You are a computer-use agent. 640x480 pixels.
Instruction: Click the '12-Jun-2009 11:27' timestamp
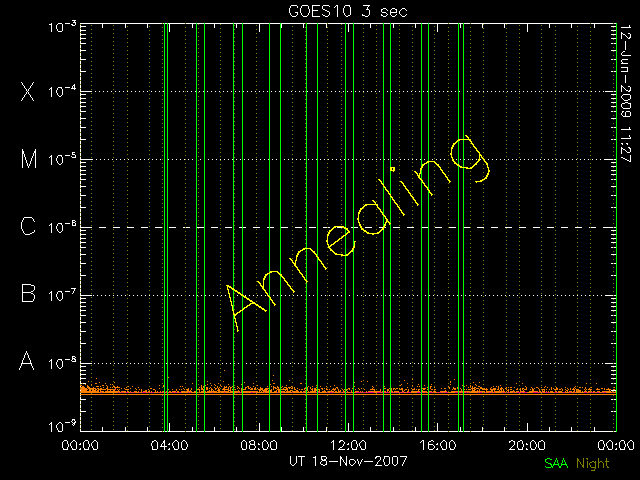point(626,93)
